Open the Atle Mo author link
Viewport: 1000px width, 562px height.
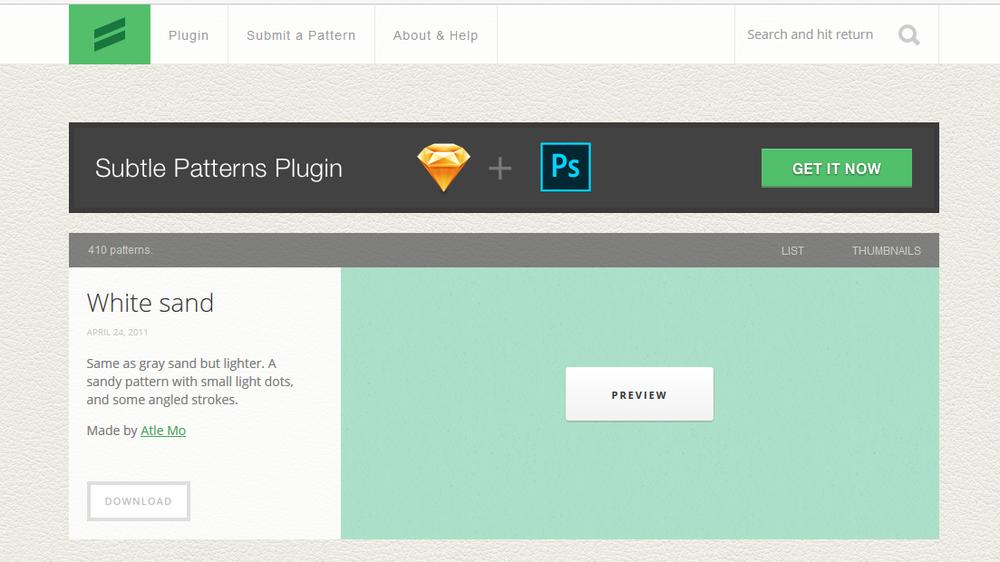click(x=163, y=431)
